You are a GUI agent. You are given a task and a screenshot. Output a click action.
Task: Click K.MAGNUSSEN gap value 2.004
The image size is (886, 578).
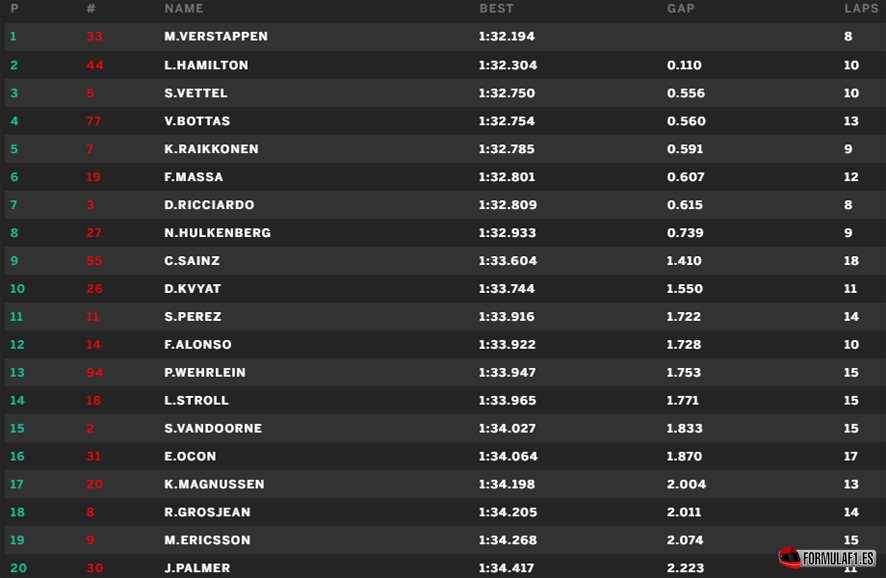[686, 484]
